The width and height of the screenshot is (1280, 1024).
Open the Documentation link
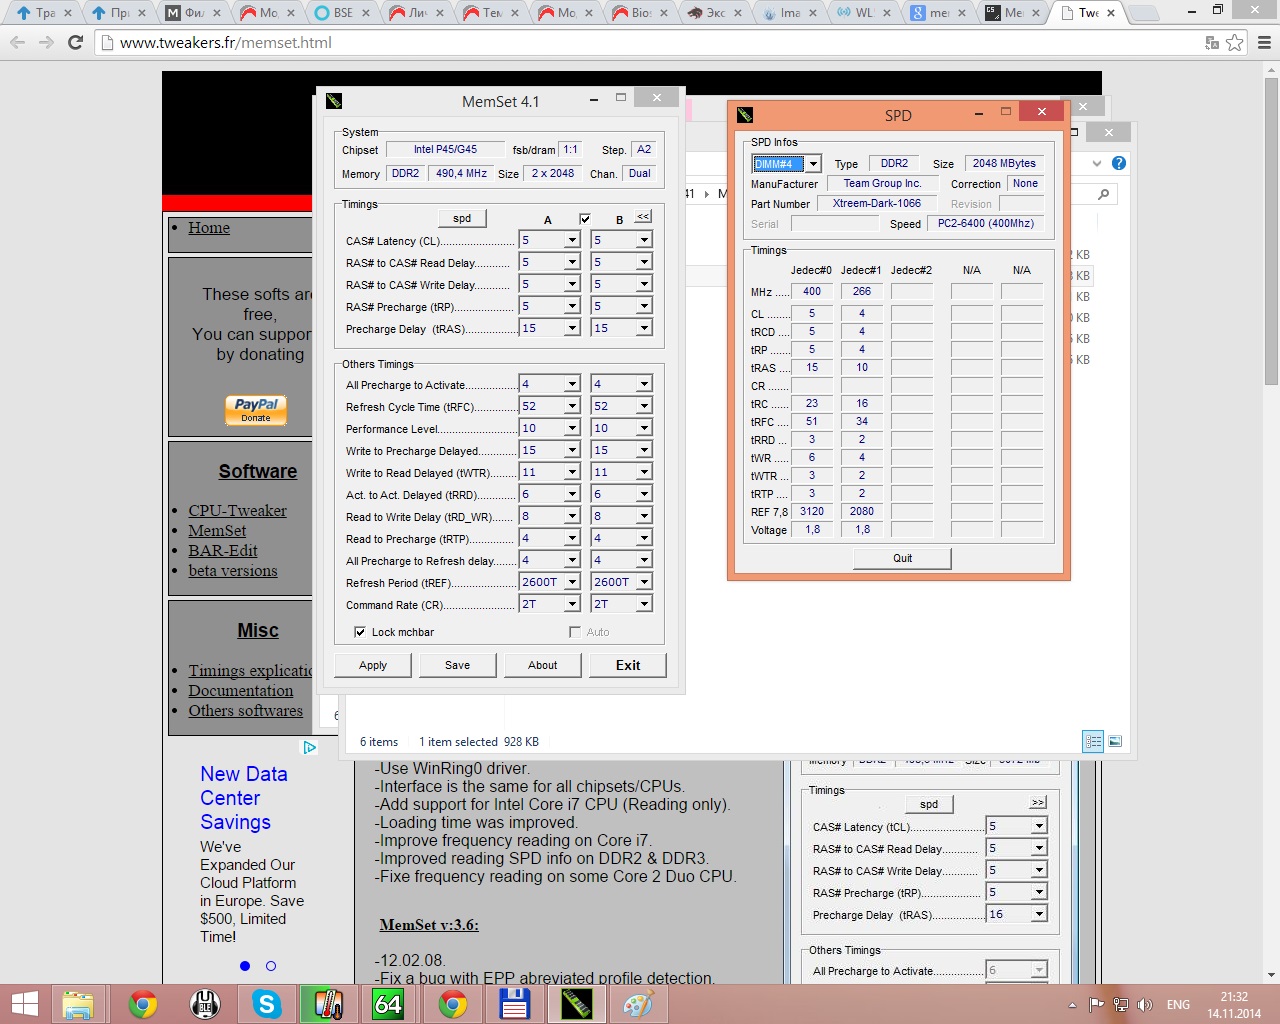point(241,691)
